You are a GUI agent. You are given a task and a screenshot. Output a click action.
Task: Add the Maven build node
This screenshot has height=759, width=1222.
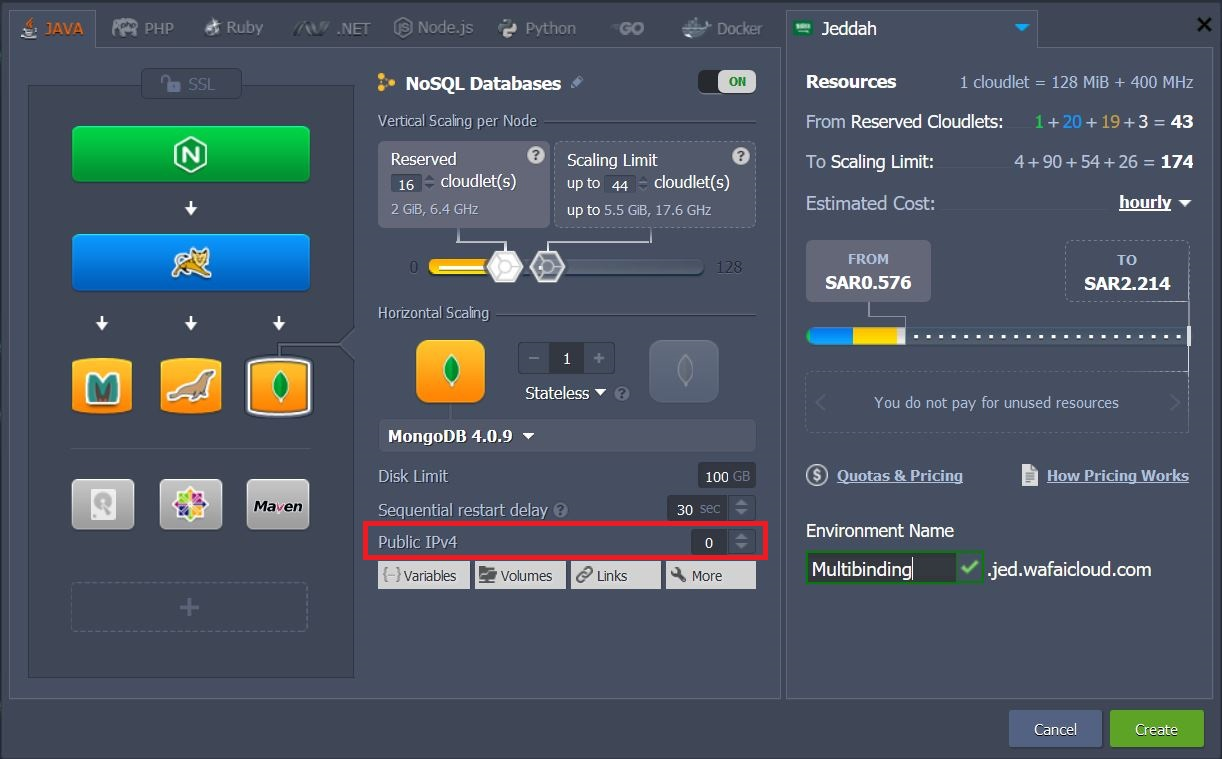pos(278,504)
